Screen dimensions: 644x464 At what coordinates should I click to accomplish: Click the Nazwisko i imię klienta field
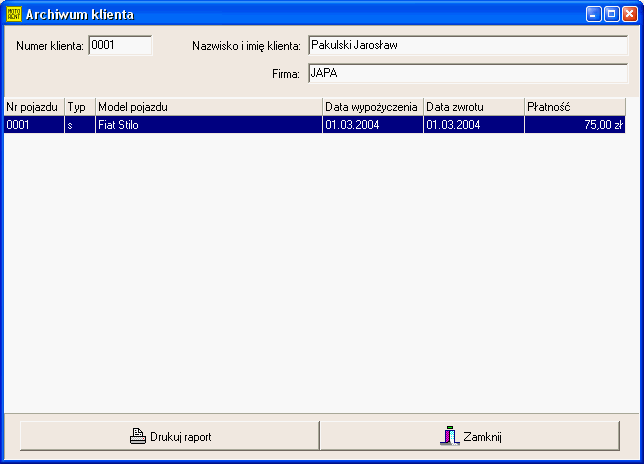click(467, 45)
